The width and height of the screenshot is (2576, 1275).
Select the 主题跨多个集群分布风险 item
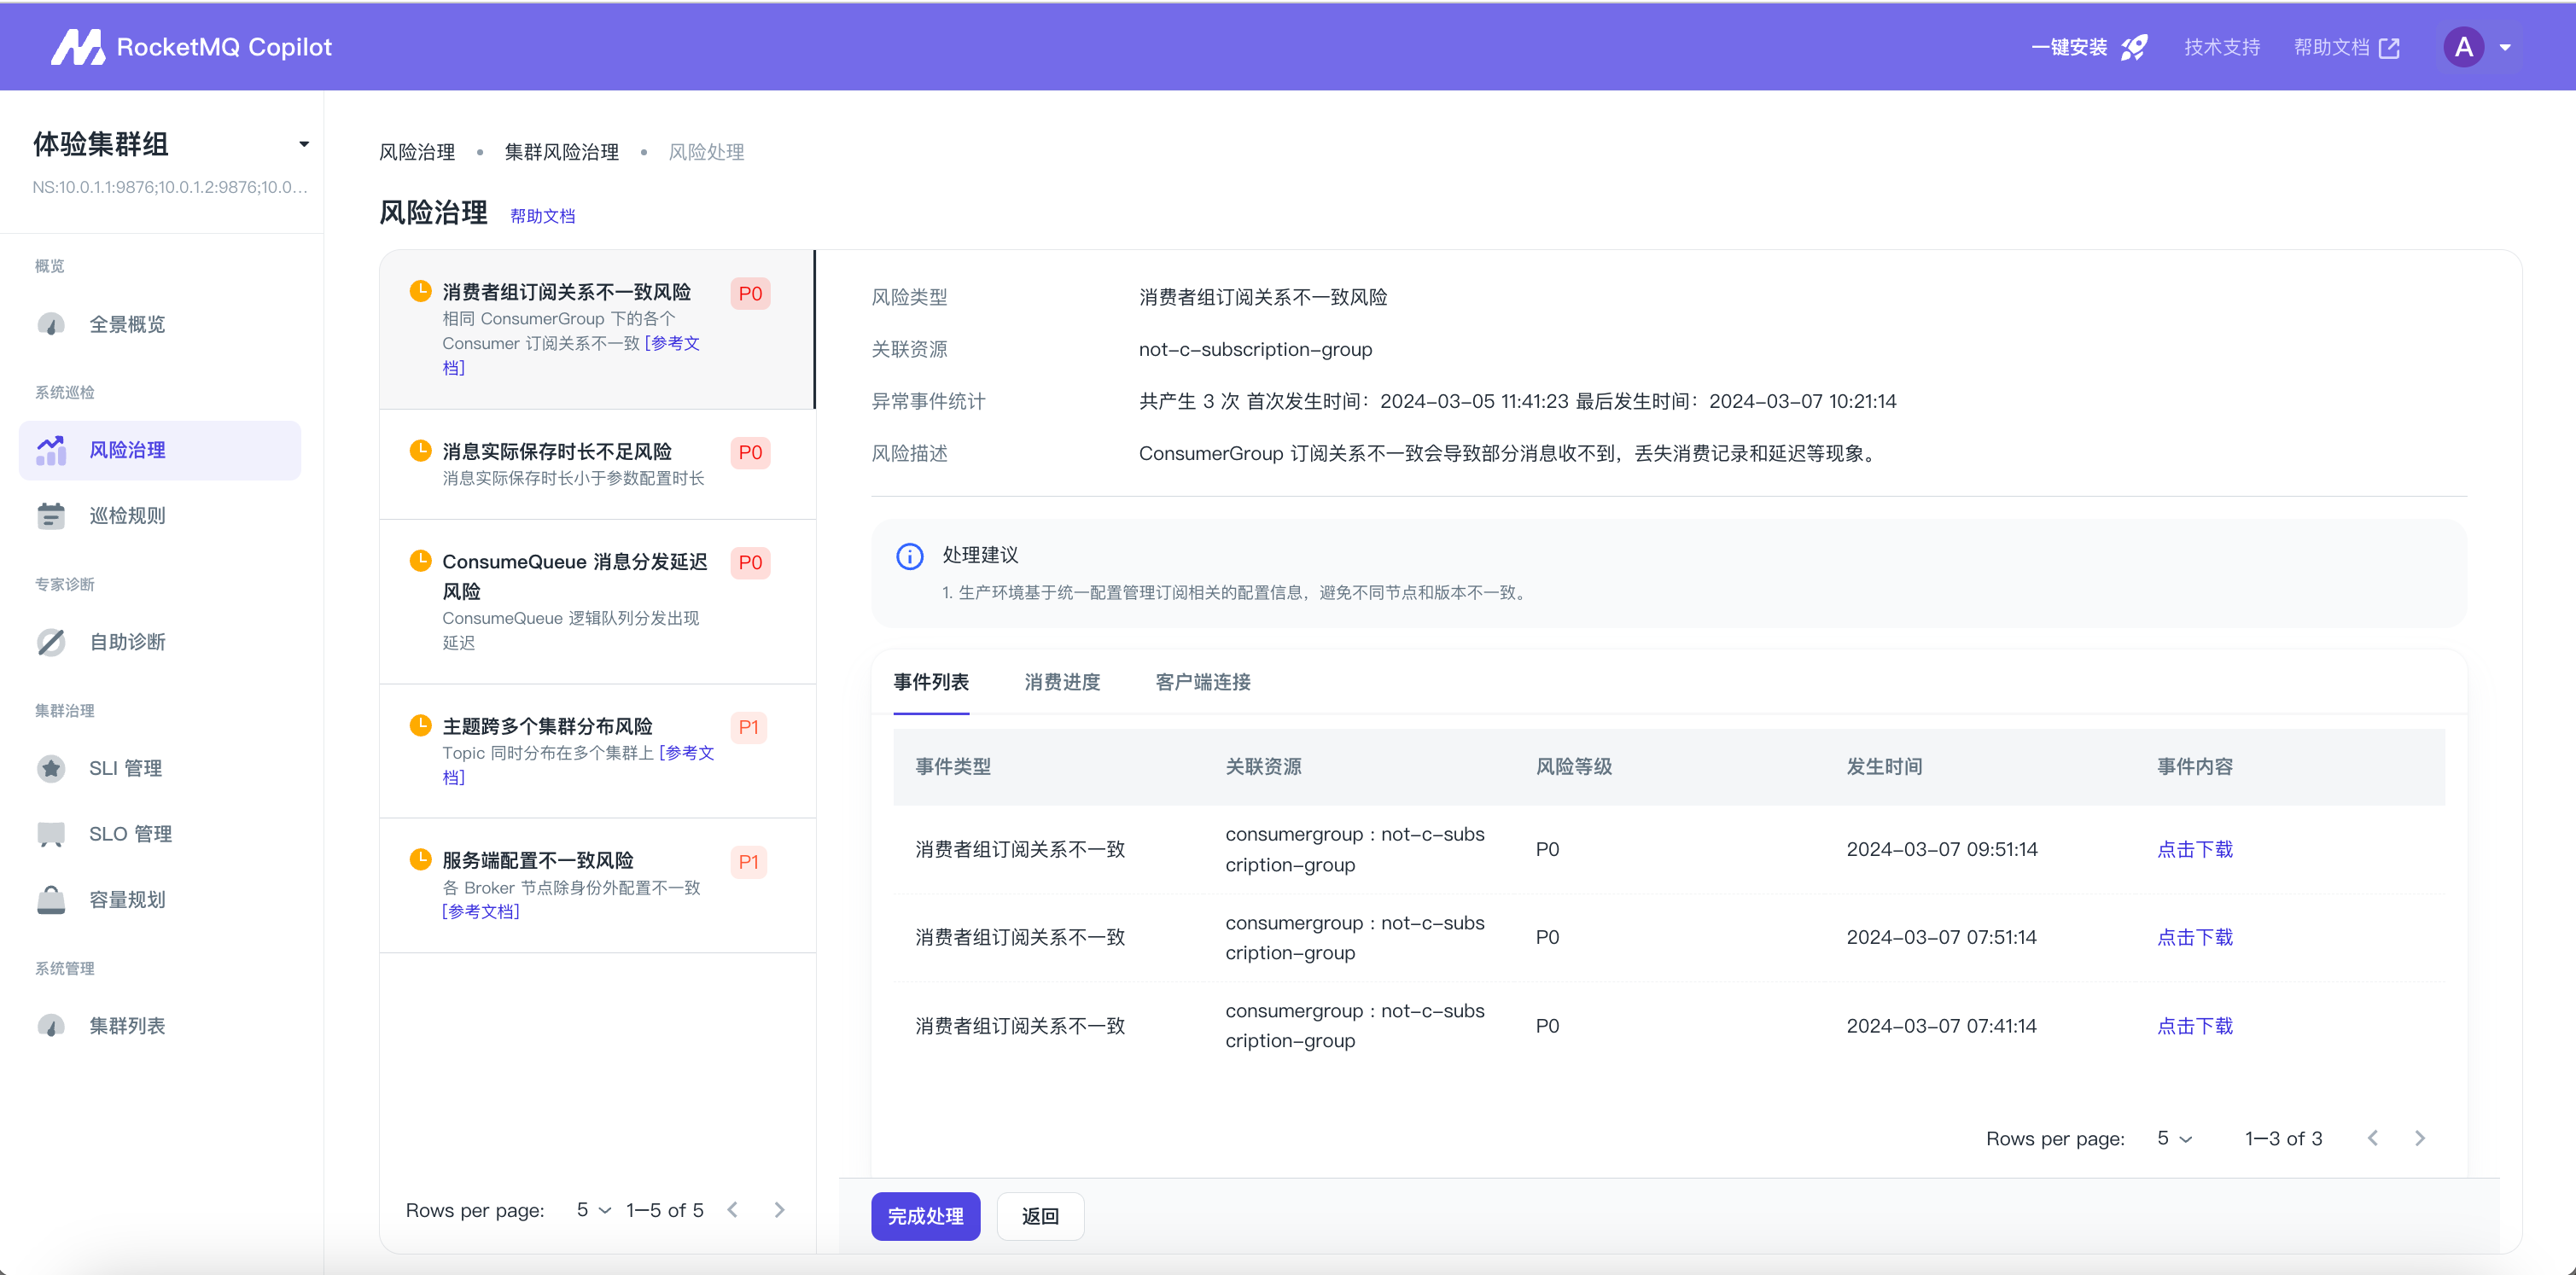pyautogui.click(x=598, y=751)
